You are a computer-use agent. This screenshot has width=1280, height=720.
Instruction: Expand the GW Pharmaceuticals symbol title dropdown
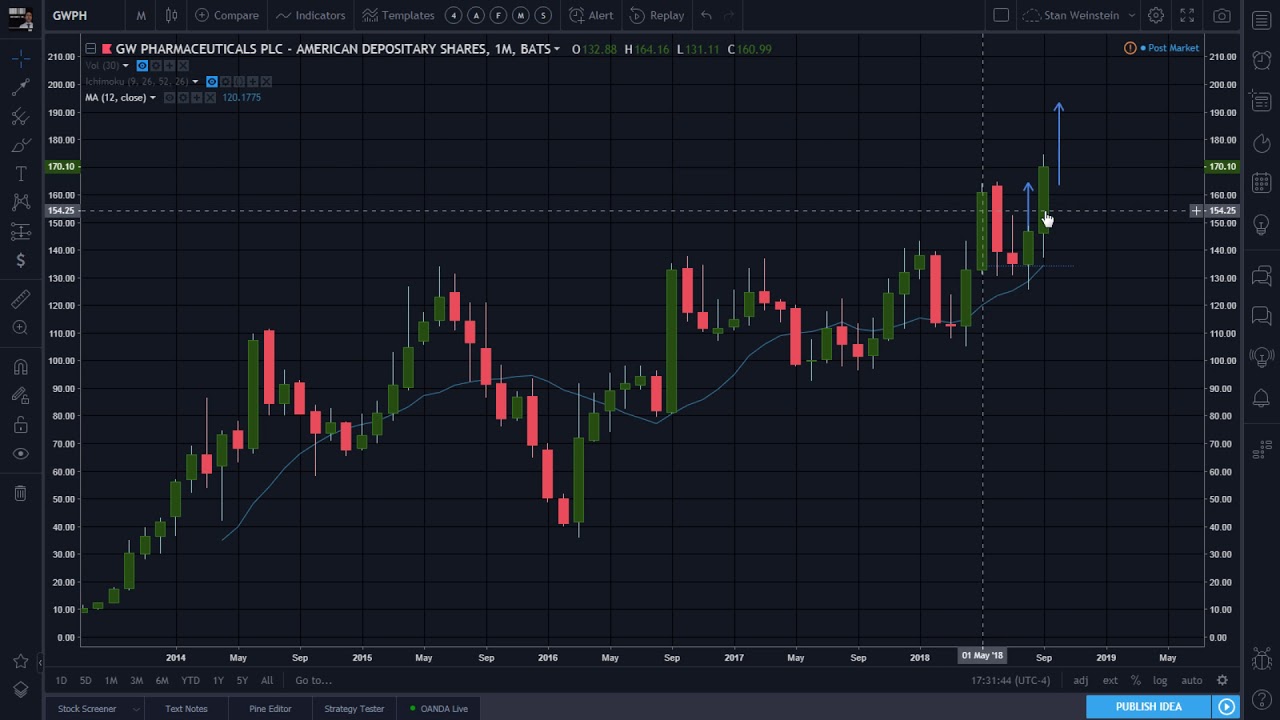(557, 49)
